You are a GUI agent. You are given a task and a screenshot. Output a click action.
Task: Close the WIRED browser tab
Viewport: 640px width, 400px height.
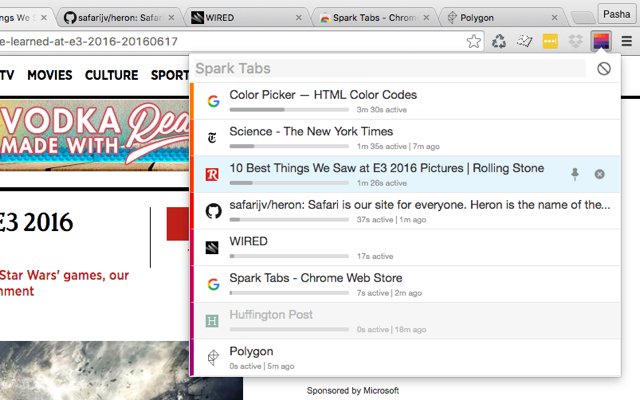pos(299,18)
